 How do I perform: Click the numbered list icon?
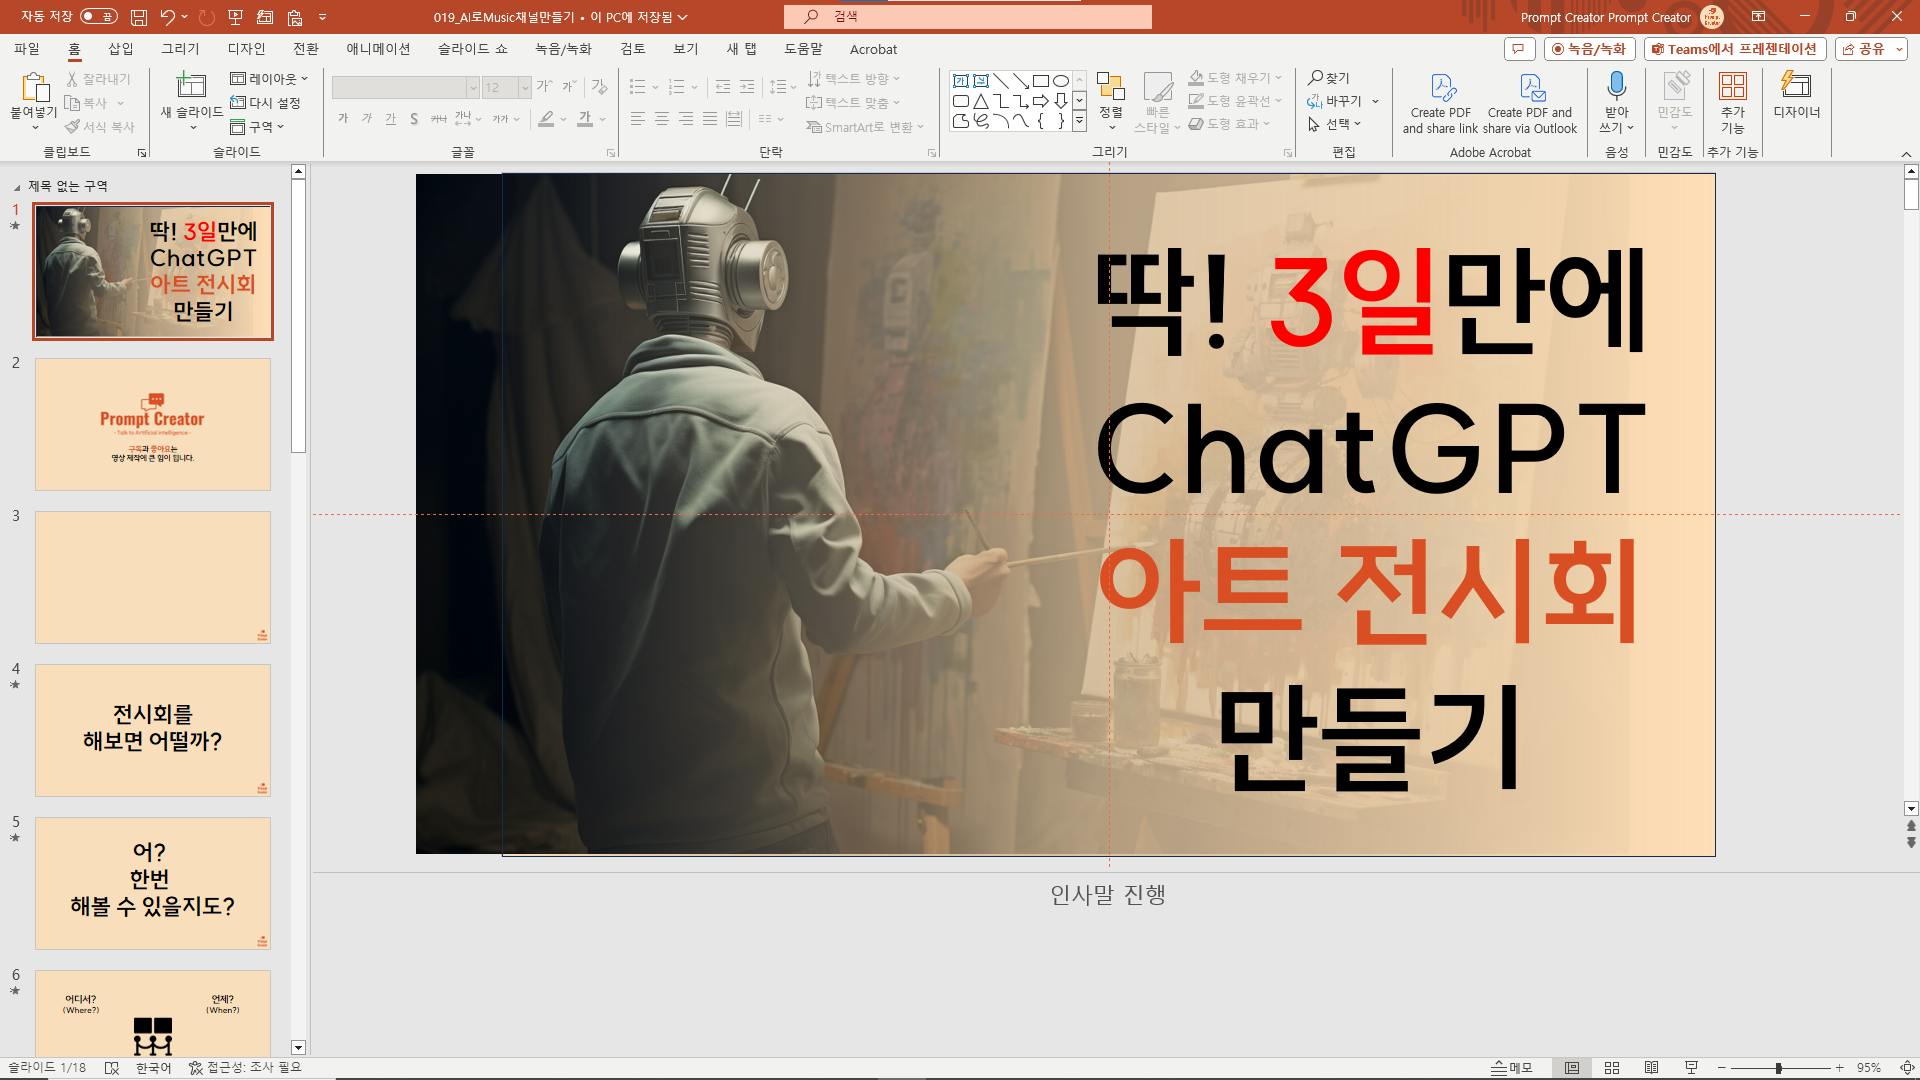[x=677, y=87]
